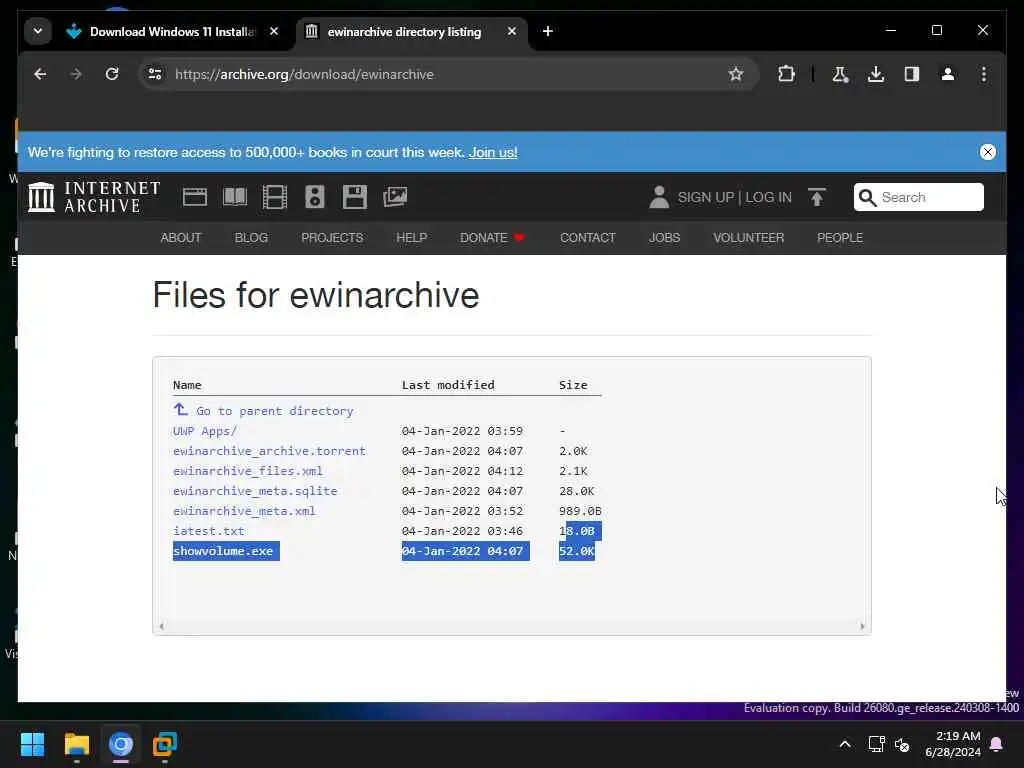The image size is (1024, 768).
Task: Open the PROJECTS menu item
Action: click(x=332, y=238)
